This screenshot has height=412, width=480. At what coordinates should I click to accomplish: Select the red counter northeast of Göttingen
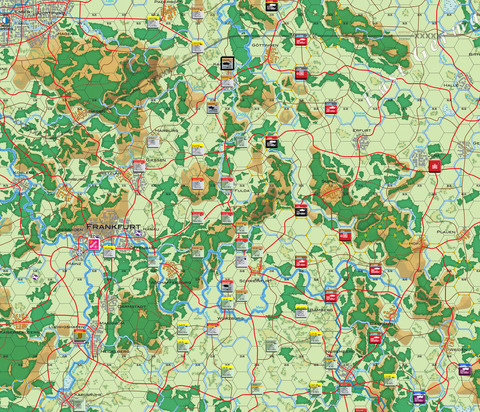coord(301,40)
